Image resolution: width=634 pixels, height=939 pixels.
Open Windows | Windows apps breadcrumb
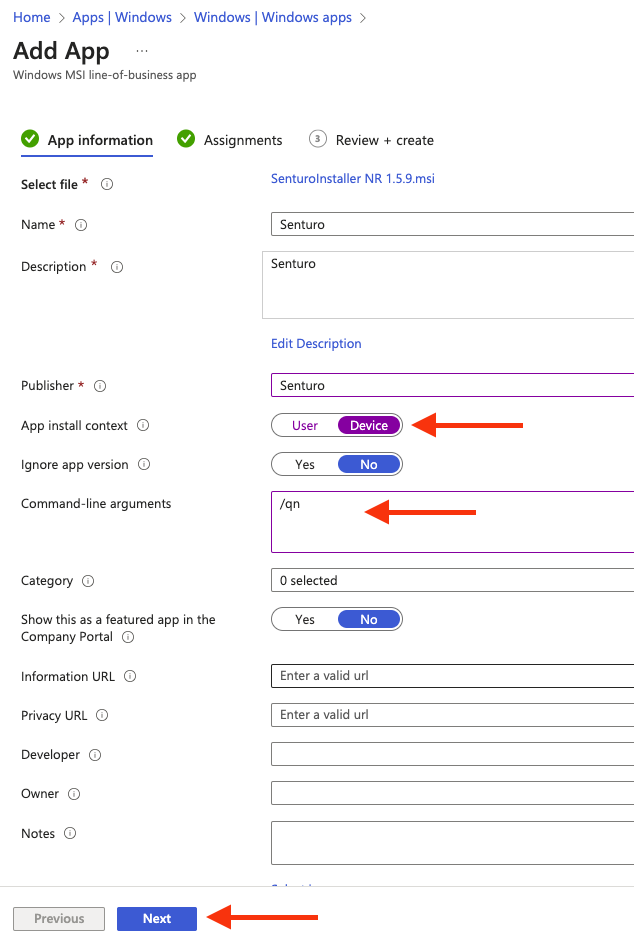[273, 17]
